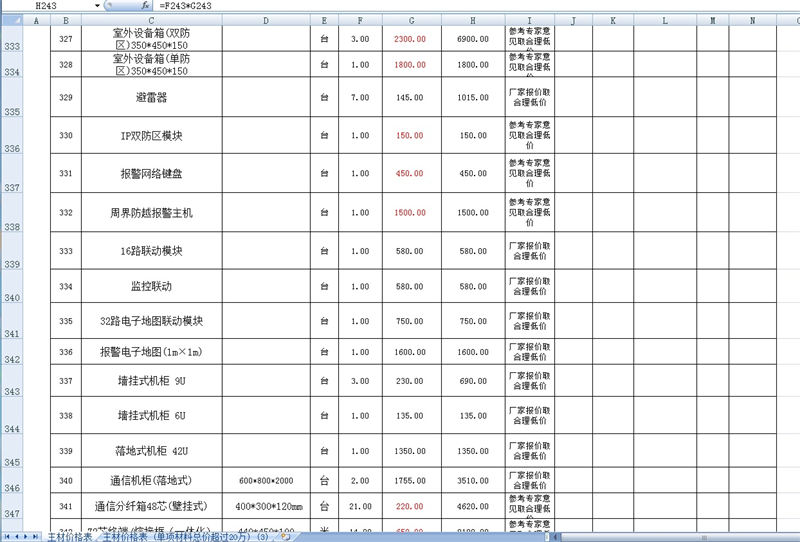Click cell containing 16路联动模块
The width and height of the screenshot is (800, 542).
[x=152, y=251]
